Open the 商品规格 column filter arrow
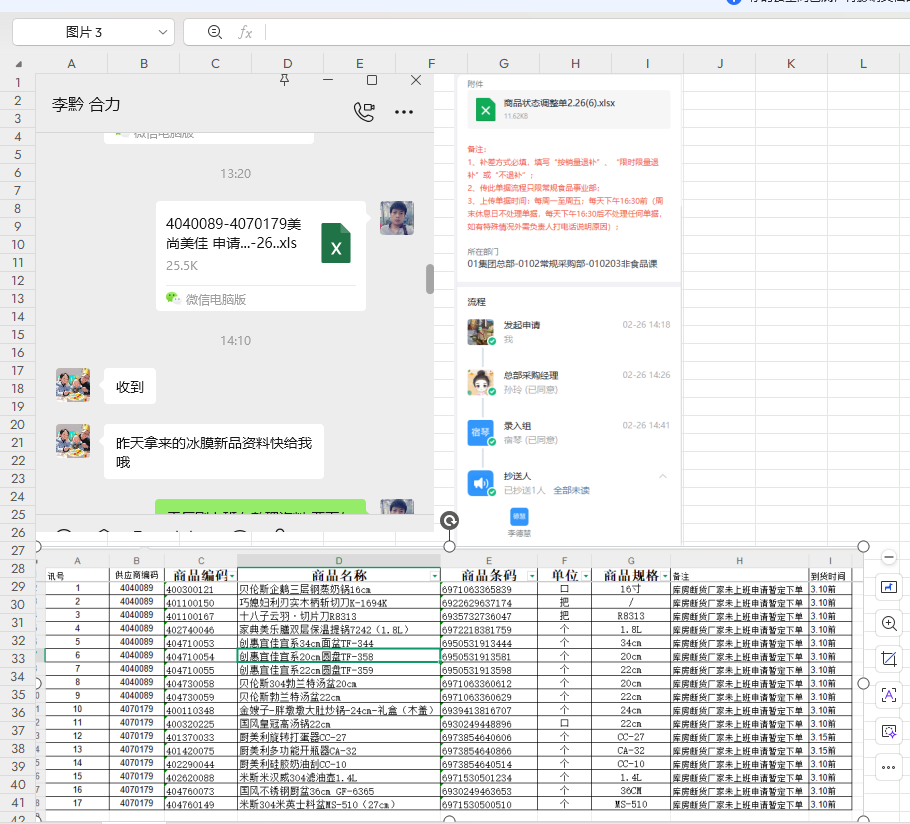Screen dimensions: 910x824 (664, 576)
